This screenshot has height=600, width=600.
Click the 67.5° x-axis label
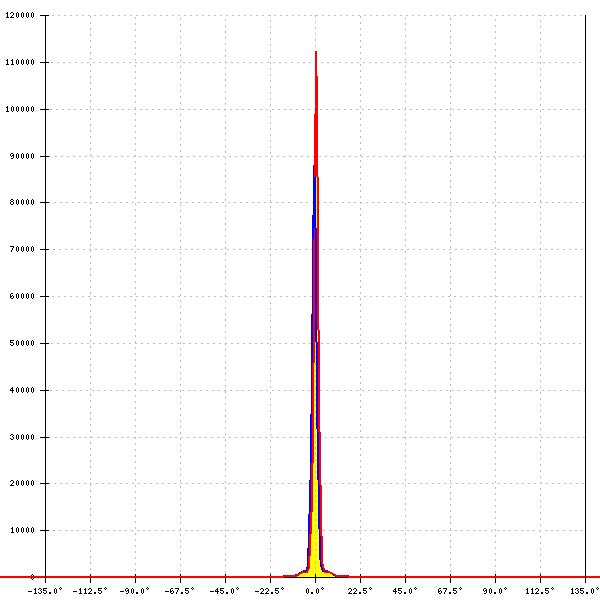point(450,591)
